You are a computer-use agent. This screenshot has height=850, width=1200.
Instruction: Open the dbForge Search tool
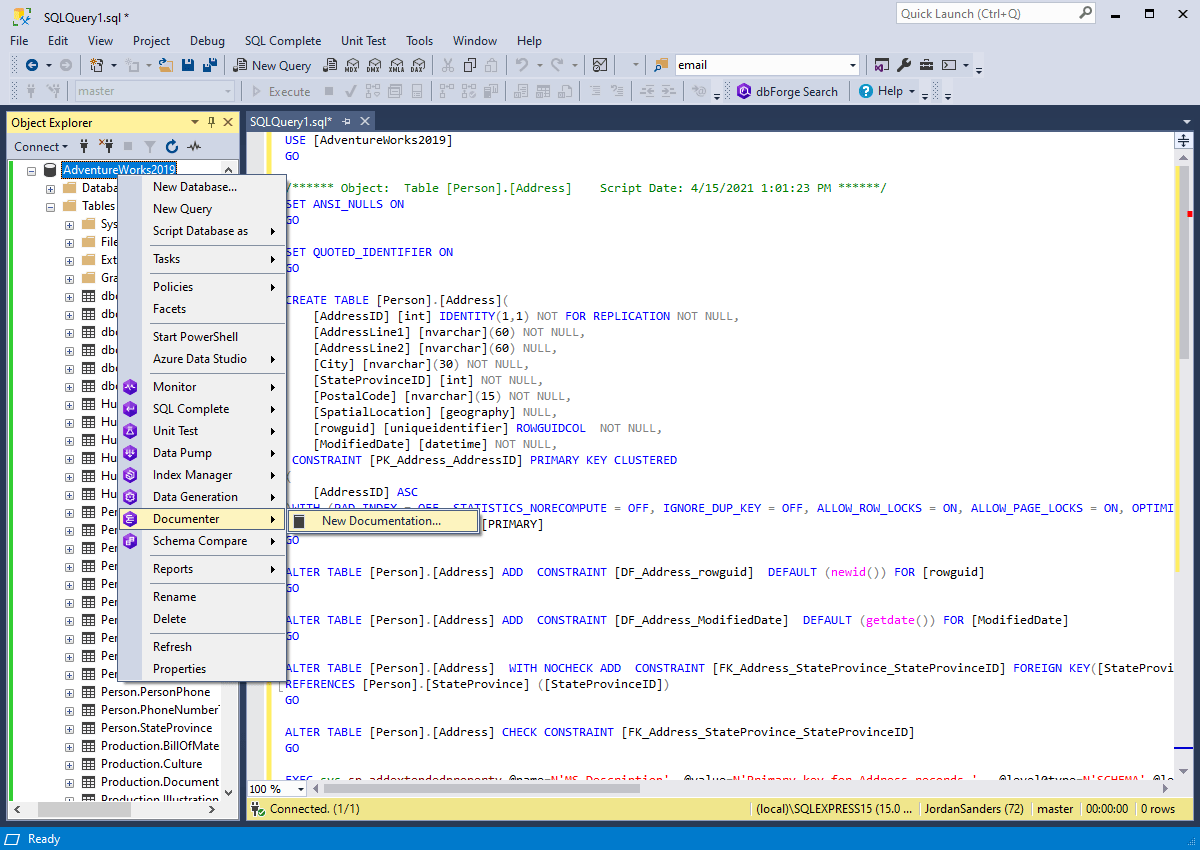pos(790,91)
